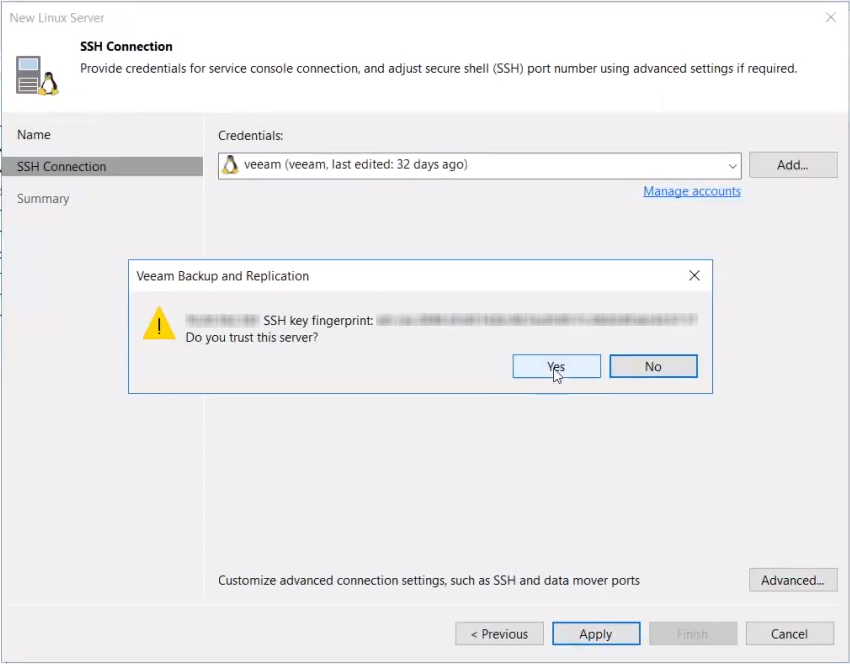Click the Linux server header icon
The width and height of the screenshot is (850, 664).
coord(37,75)
